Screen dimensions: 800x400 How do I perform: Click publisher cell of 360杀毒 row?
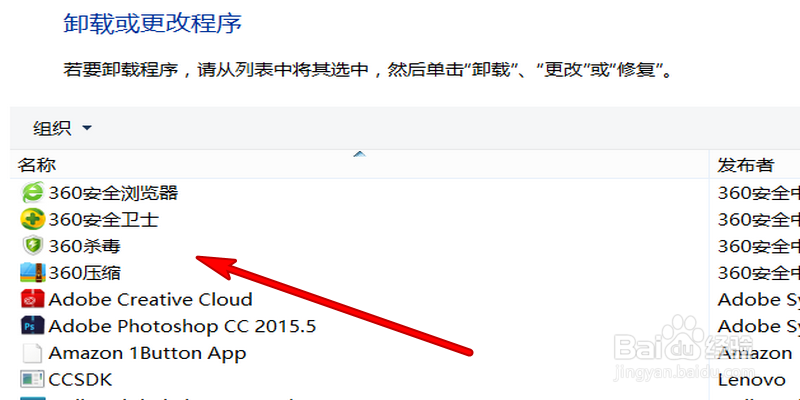pos(759,246)
